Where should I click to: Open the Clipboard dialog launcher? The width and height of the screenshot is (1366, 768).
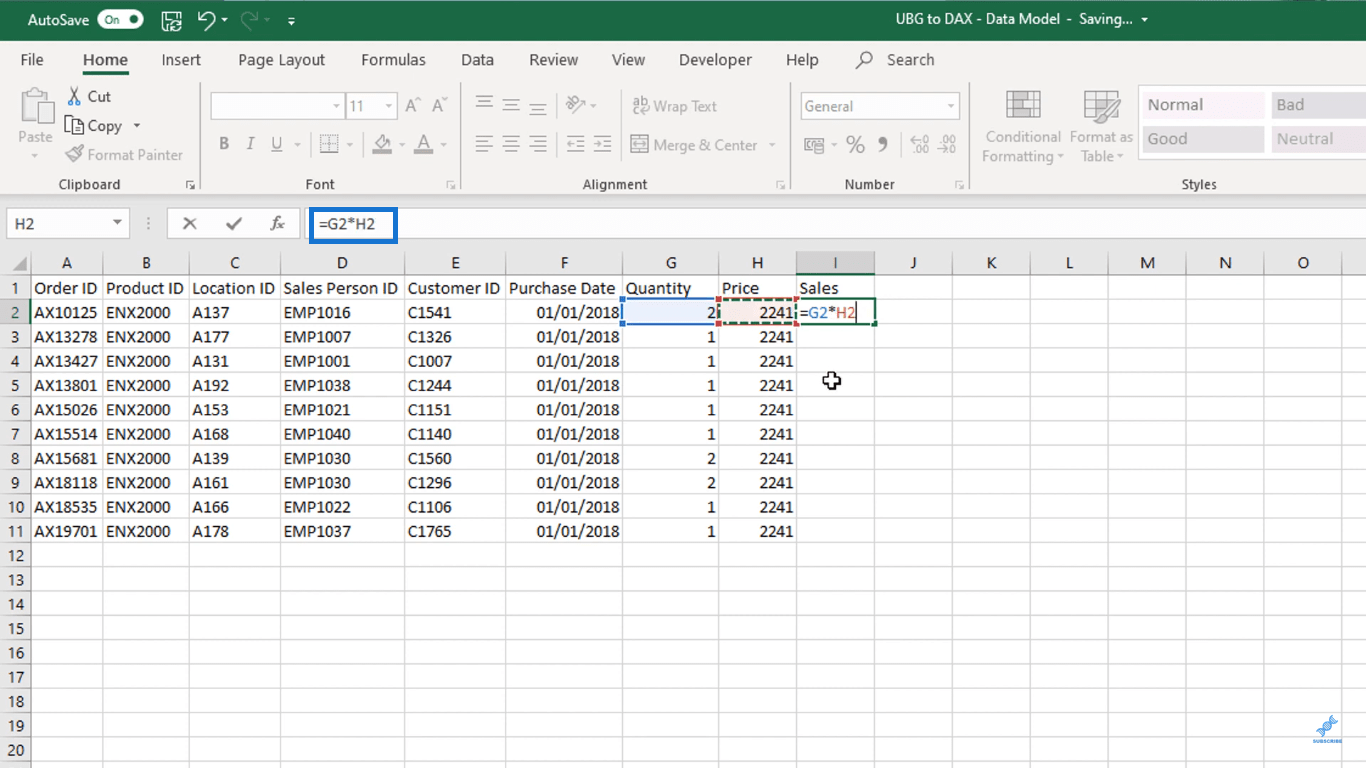point(190,185)
